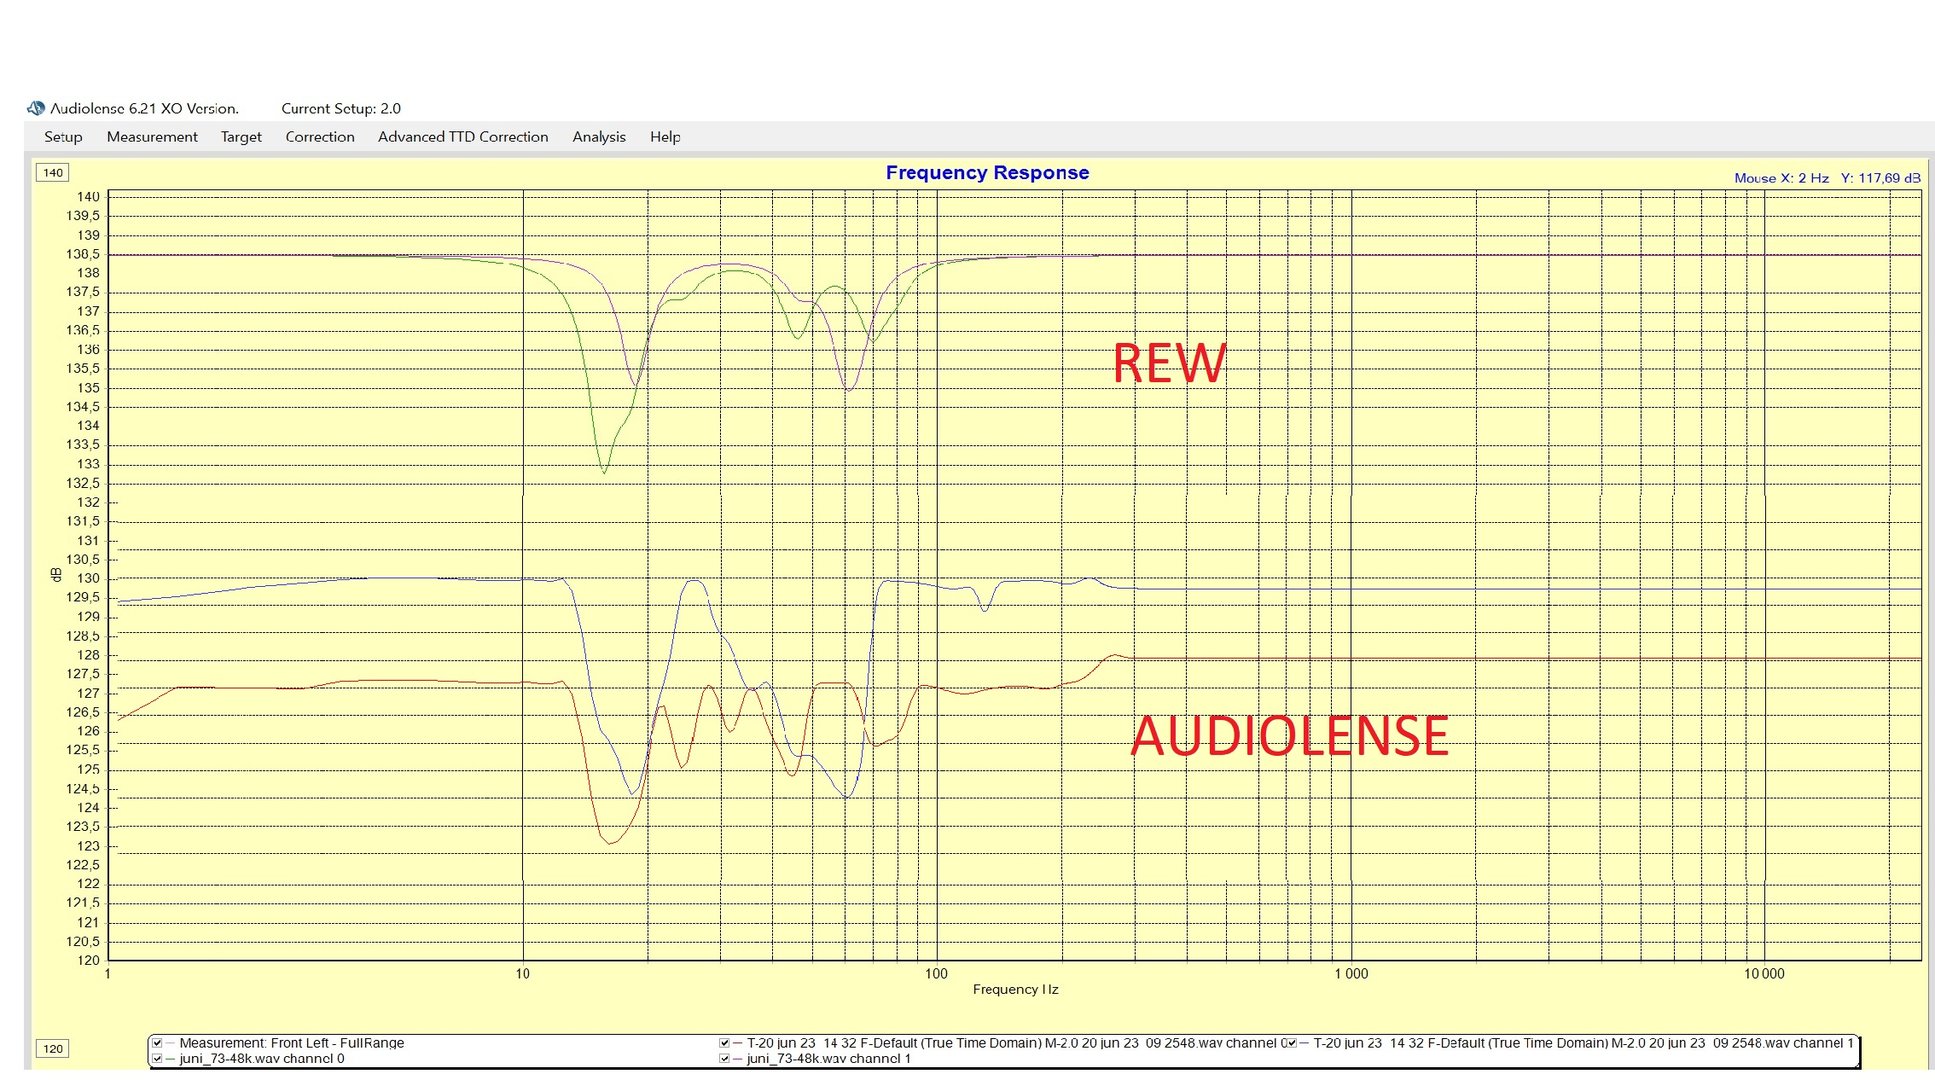This screenshot has height=1080, width=1935.
Task: Toggle juni_73-48k.wav channel 0 checkbox
Action: [x=157, y=1058]
